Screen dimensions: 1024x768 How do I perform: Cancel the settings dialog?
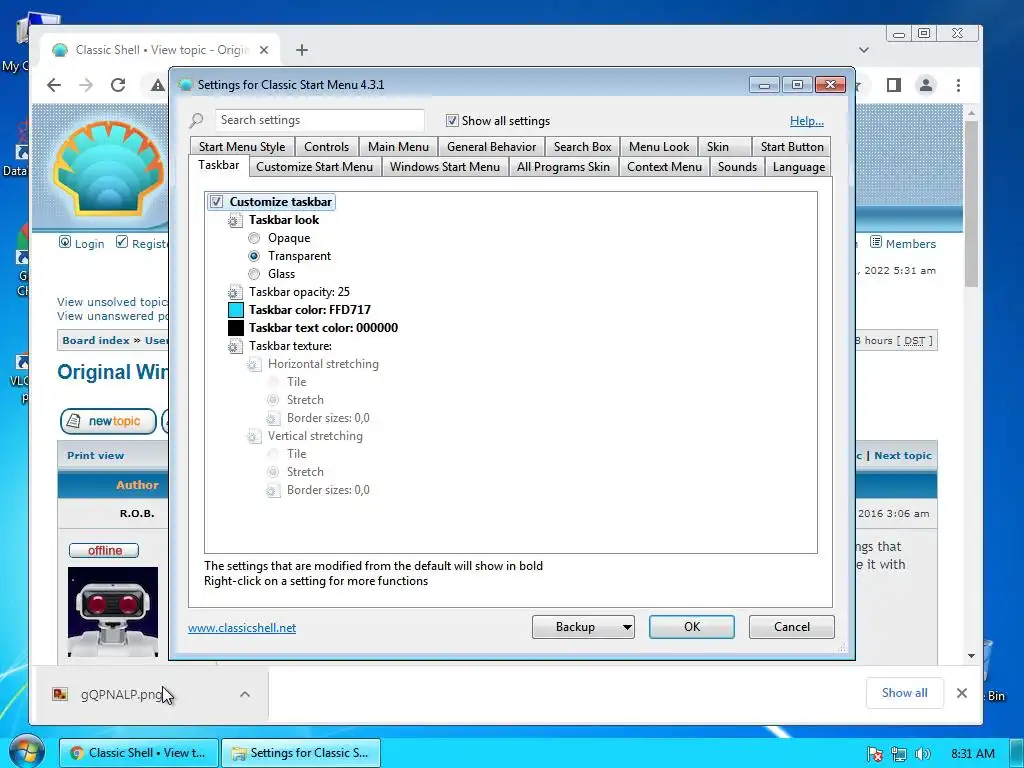792,627
